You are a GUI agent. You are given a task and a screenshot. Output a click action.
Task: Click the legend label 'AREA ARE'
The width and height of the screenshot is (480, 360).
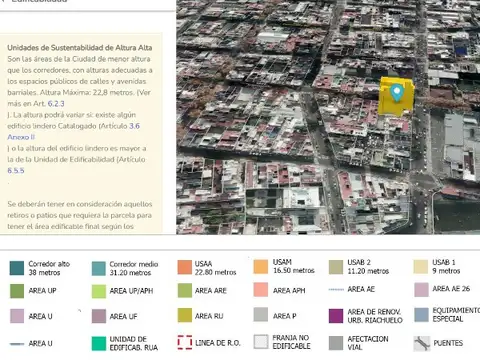coord(211,291)
